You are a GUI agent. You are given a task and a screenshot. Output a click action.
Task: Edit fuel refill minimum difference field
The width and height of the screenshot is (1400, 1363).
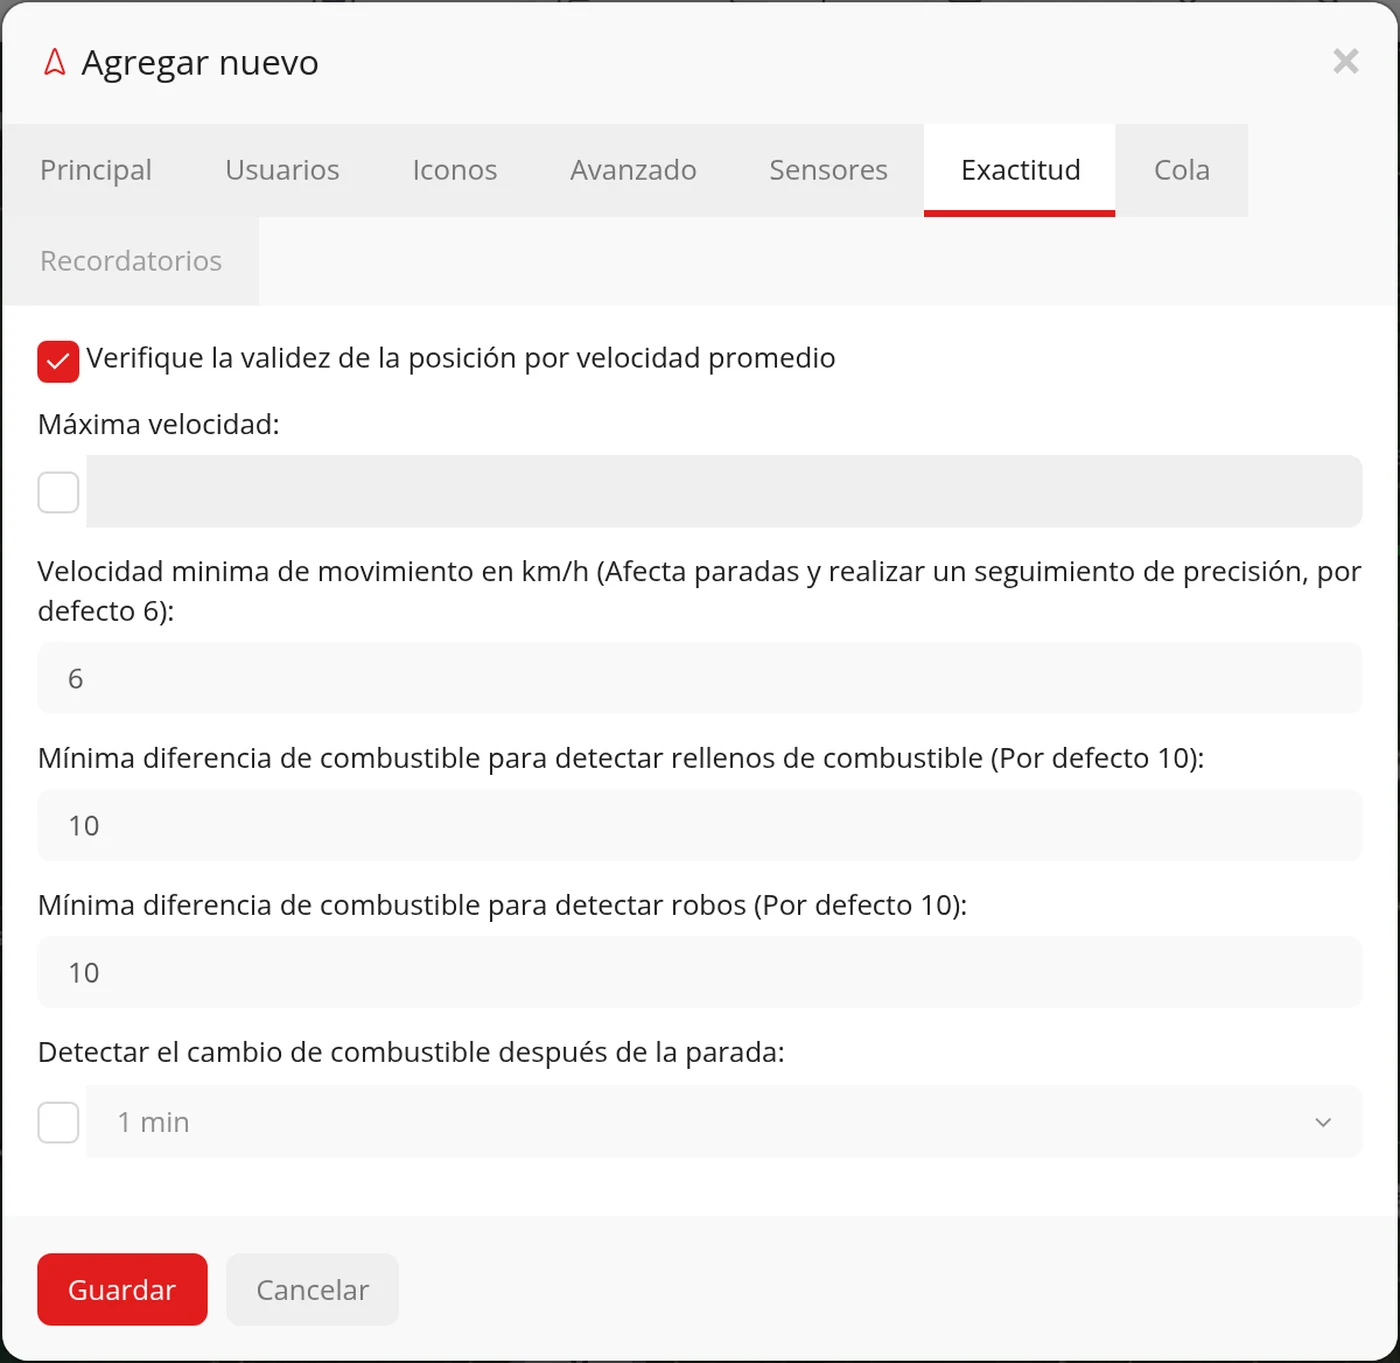click(700, 825)
